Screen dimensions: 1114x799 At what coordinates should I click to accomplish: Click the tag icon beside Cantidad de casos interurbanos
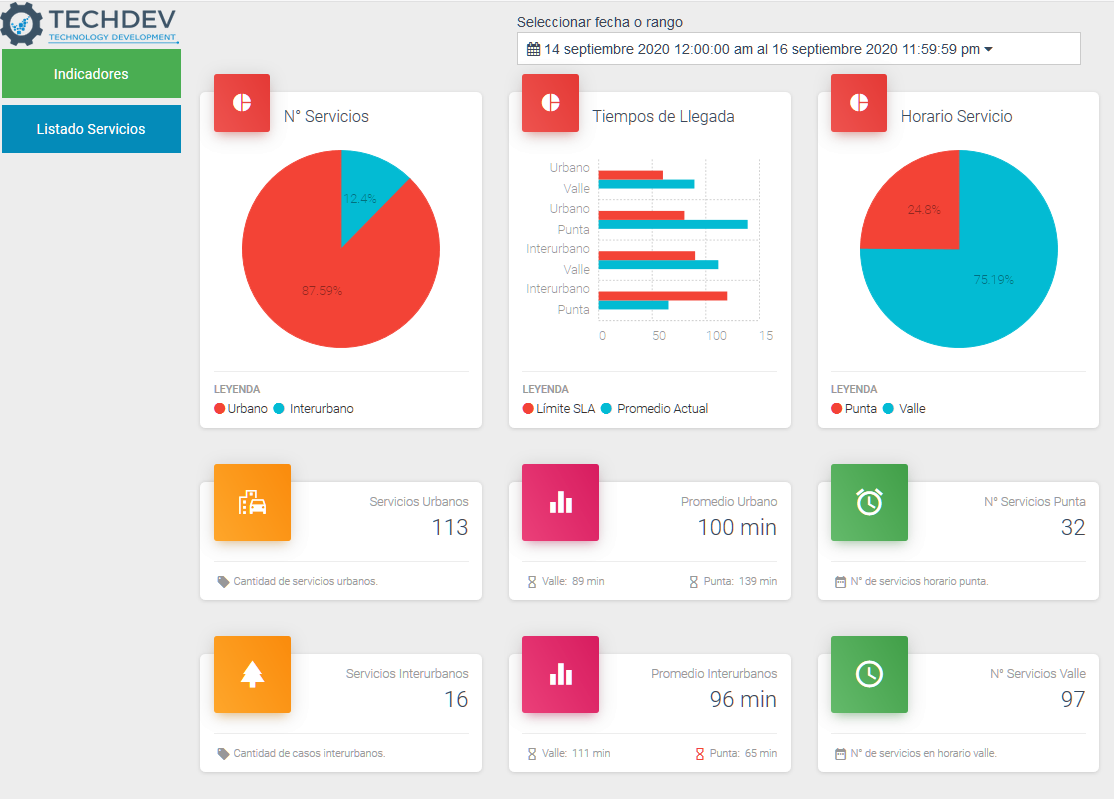coord(223,754)
